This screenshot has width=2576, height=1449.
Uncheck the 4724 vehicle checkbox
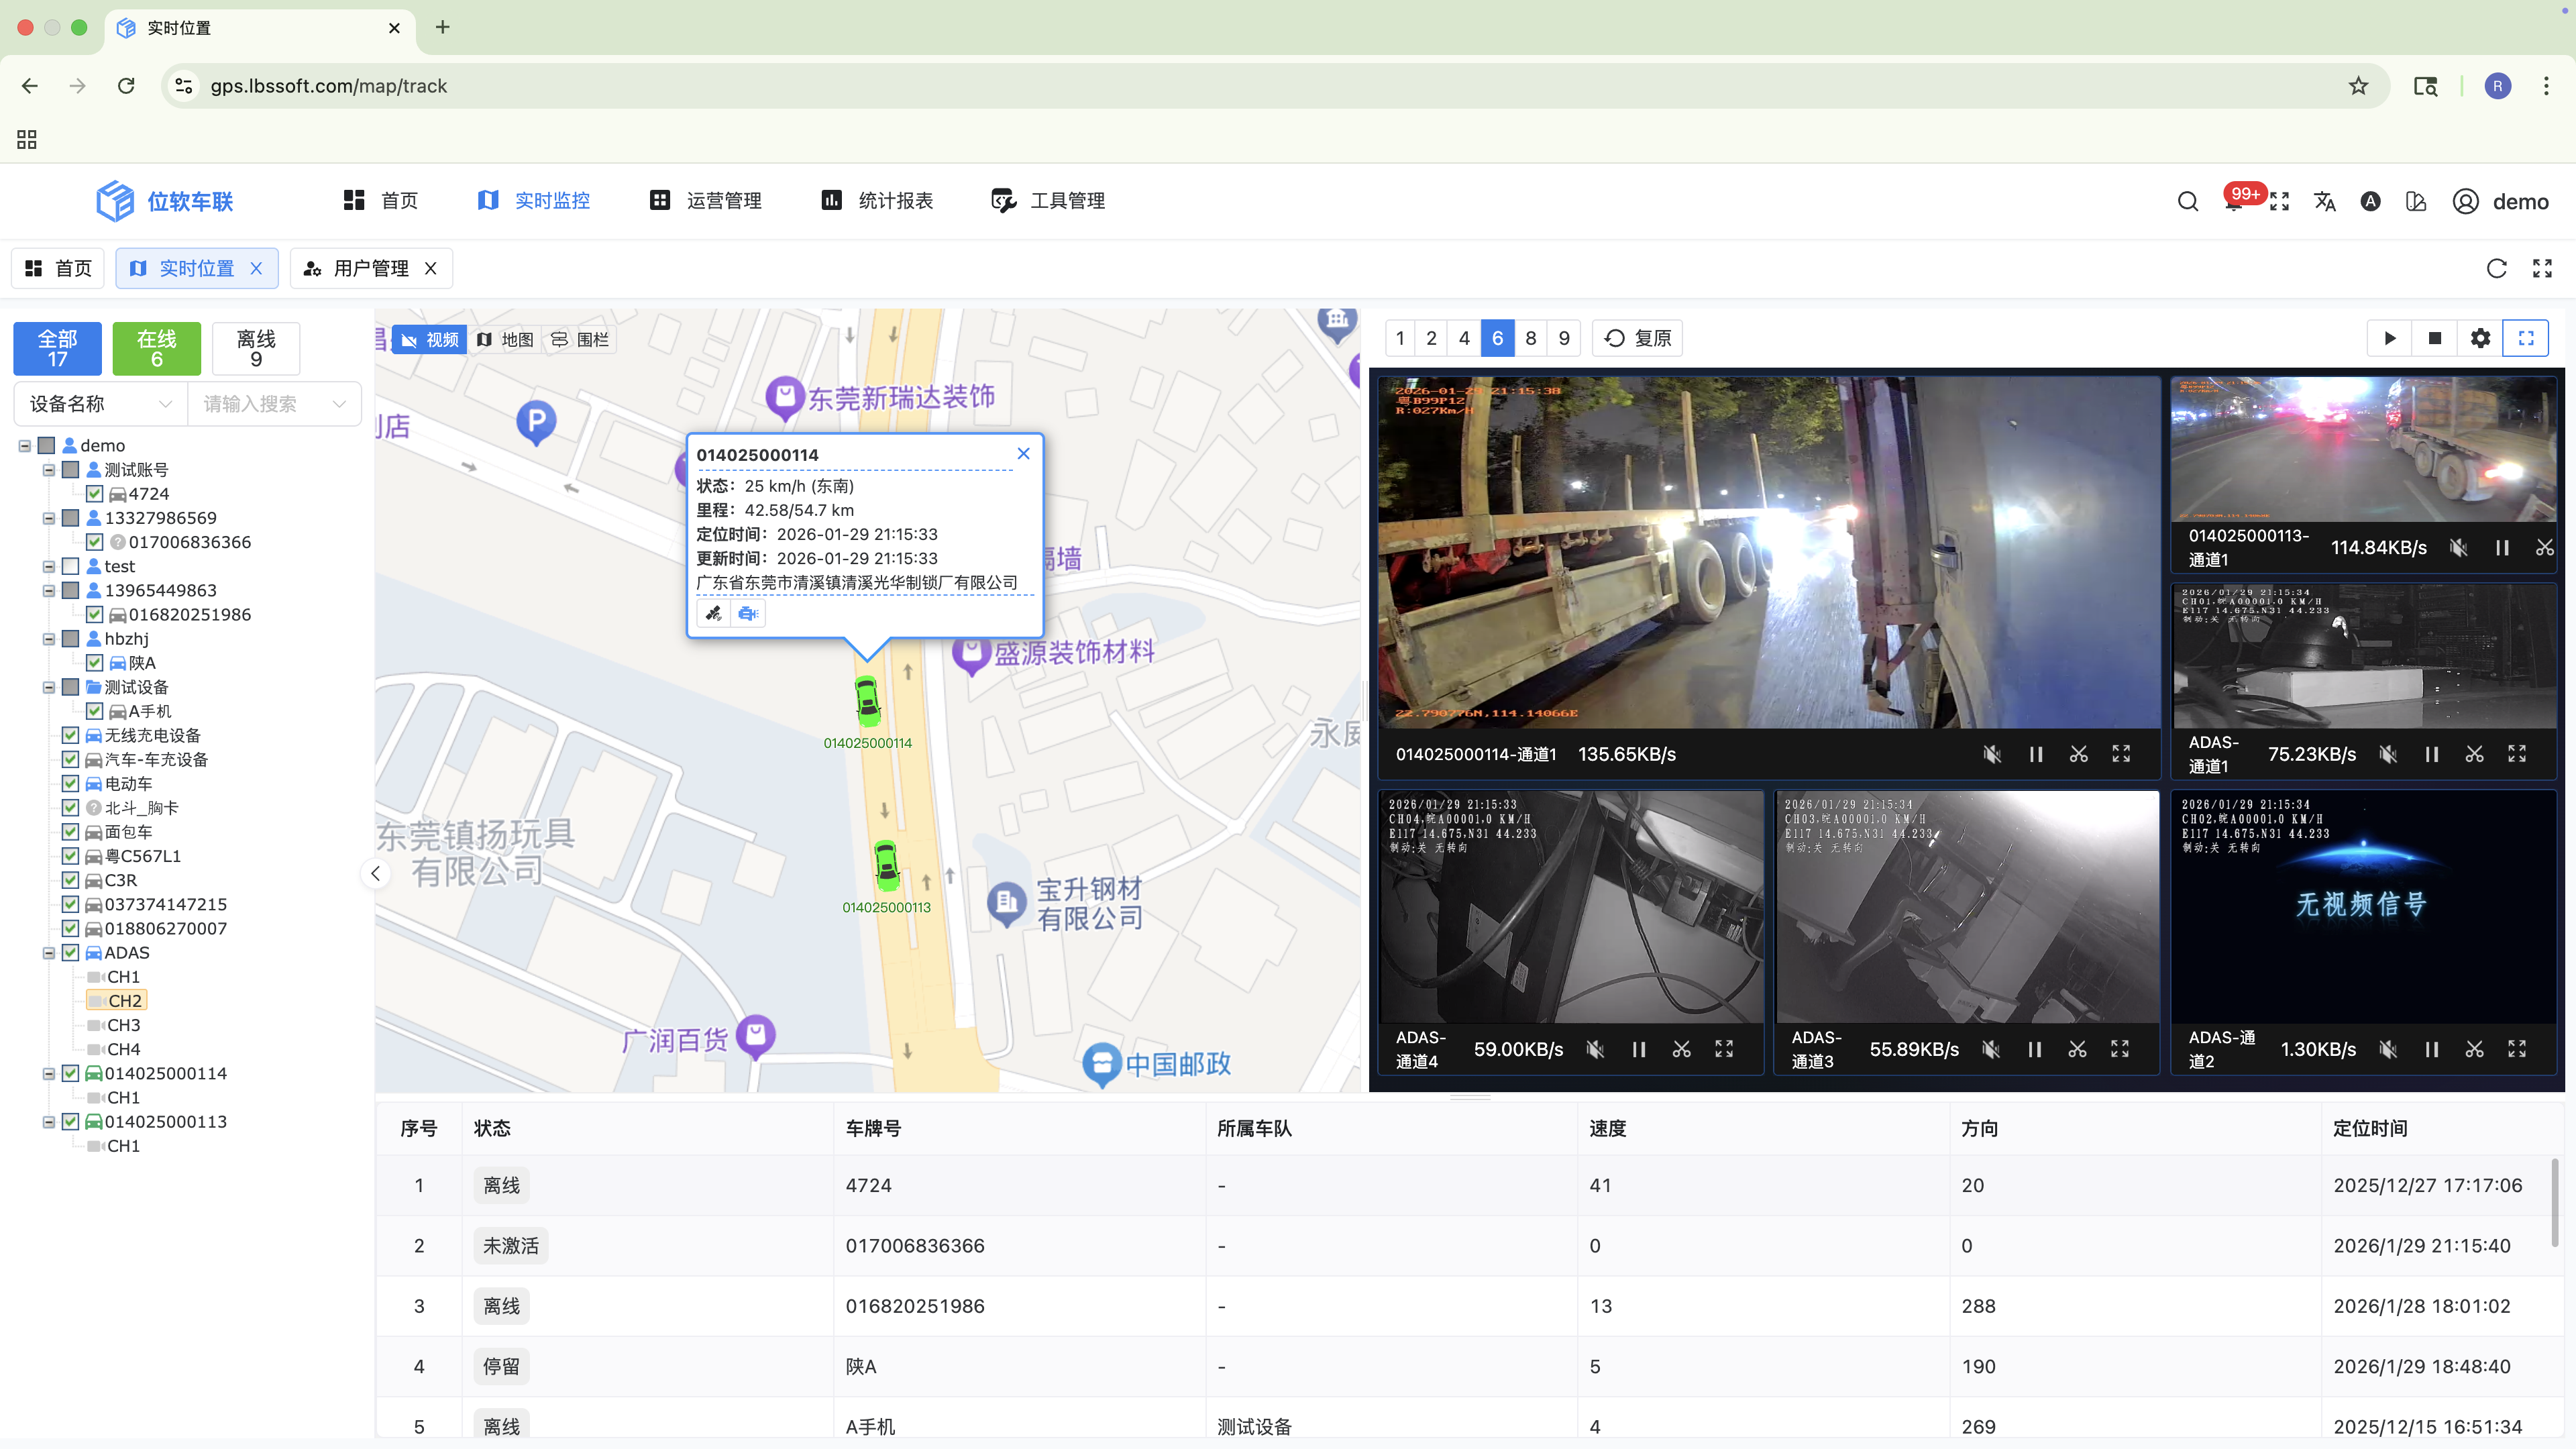click(95, 494)
